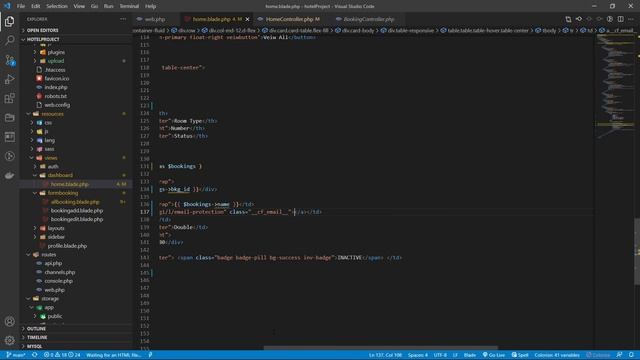640x360 pixels.
Task: Click the Spaces: 4 indentation indicator
Action: [418, 355]
